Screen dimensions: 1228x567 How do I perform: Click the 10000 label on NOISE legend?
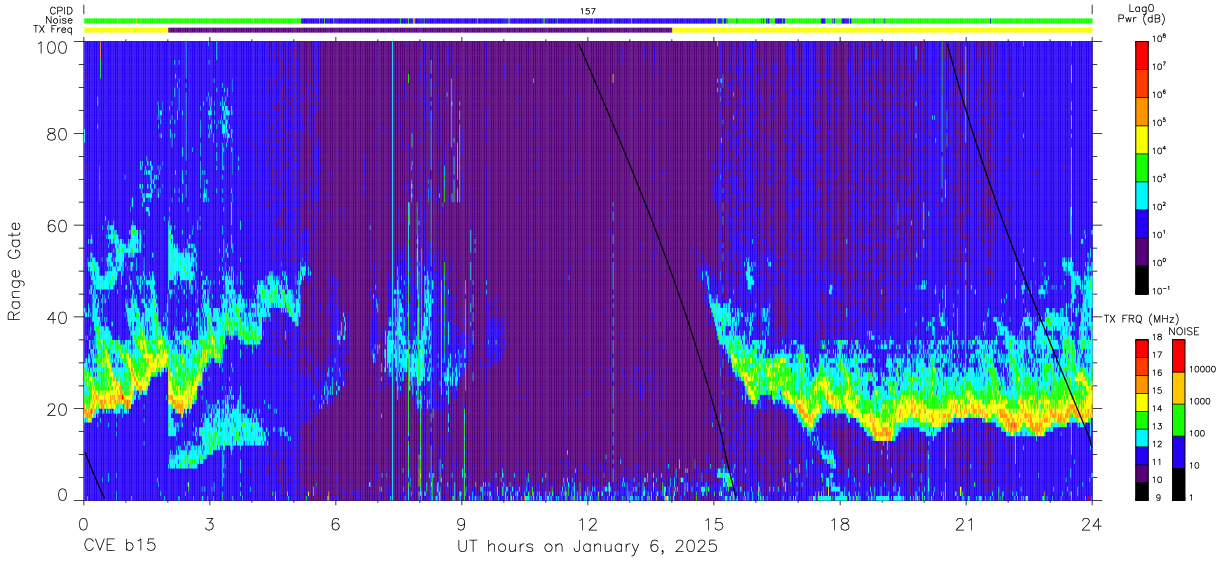coord(1204,369)
